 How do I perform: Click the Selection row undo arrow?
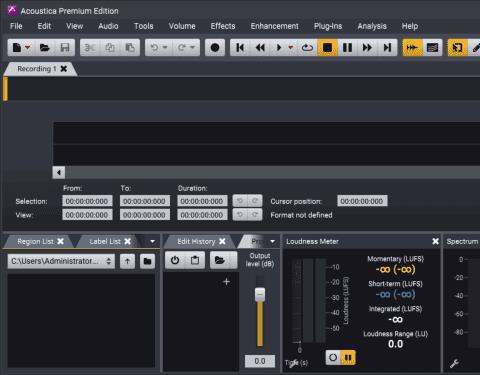[240, 201]
